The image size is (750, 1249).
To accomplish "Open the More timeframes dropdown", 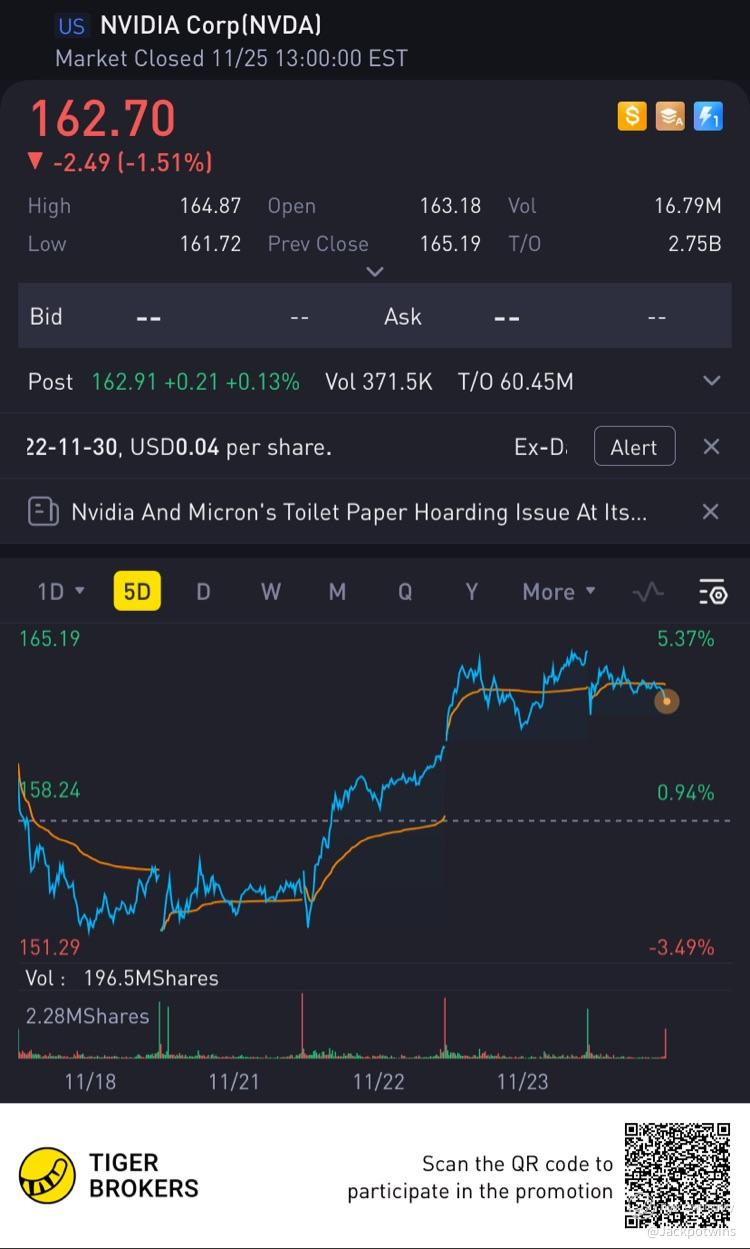I will tap(558, 592).
